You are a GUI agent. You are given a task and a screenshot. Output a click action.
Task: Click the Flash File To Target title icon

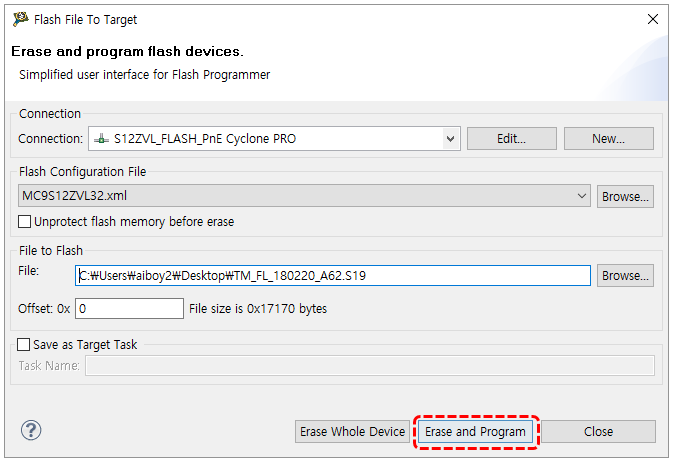20,19
